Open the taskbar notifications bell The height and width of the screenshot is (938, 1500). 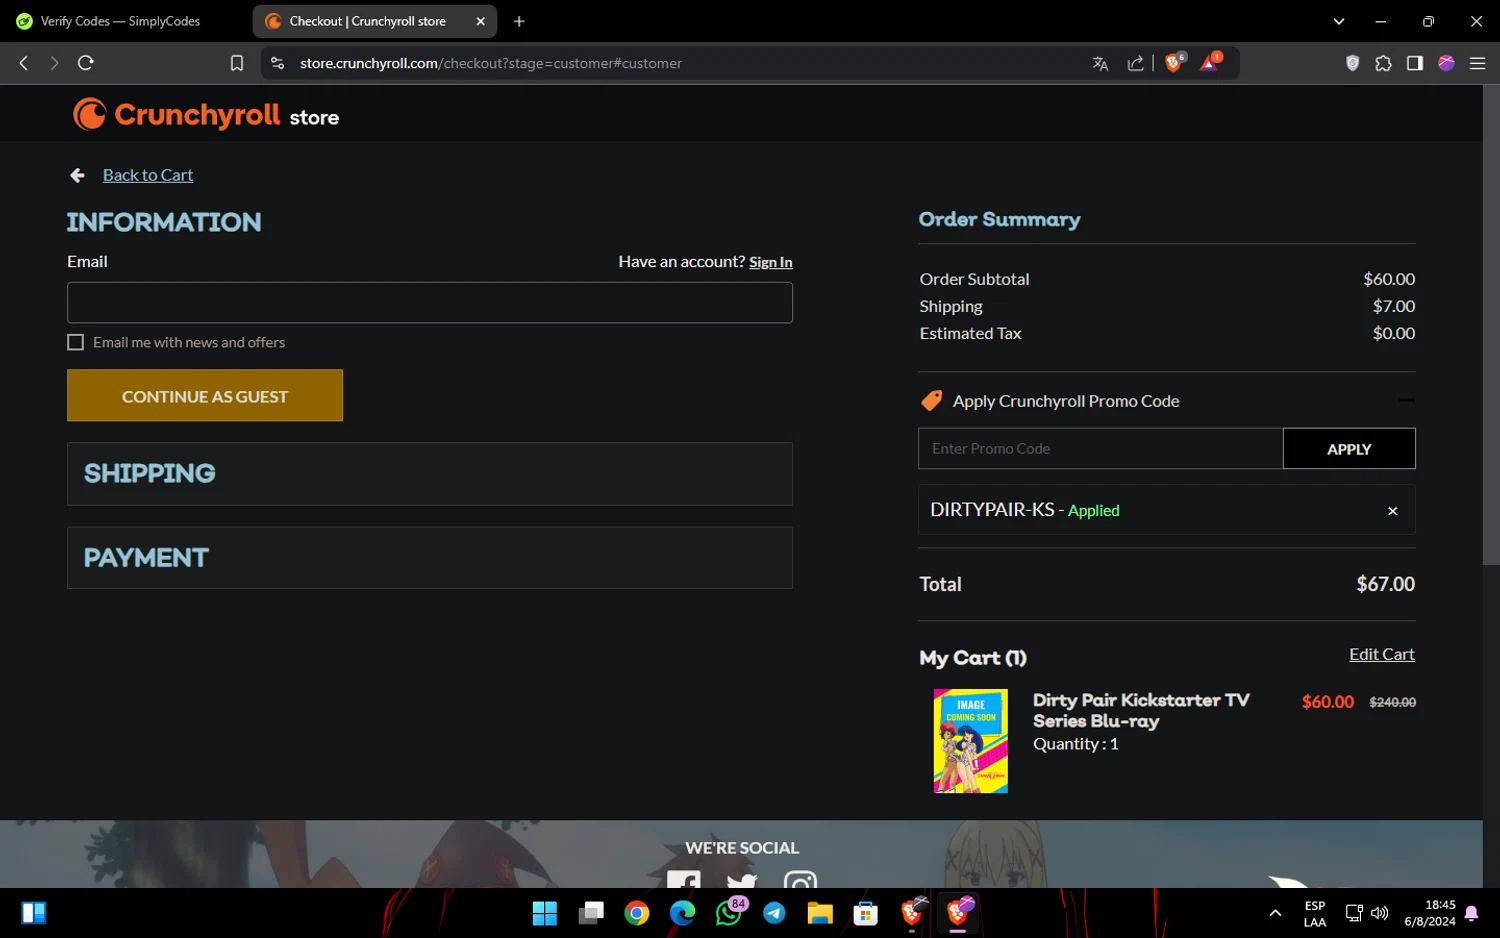coord(1472,913)
